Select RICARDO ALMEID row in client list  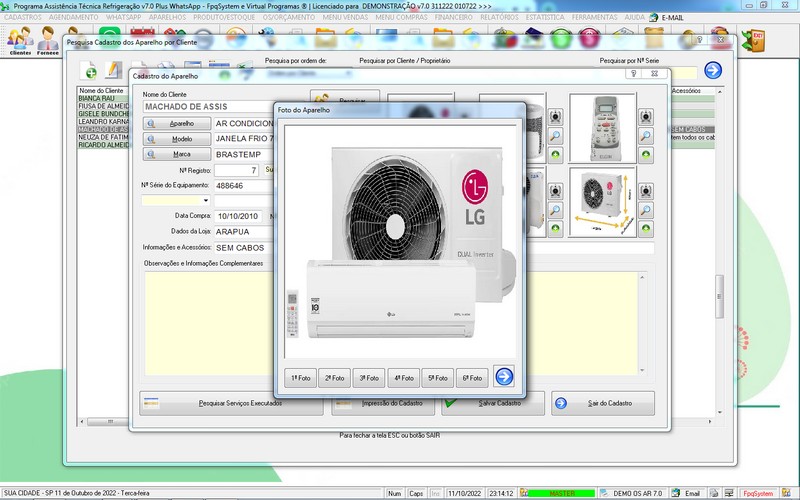104,145
